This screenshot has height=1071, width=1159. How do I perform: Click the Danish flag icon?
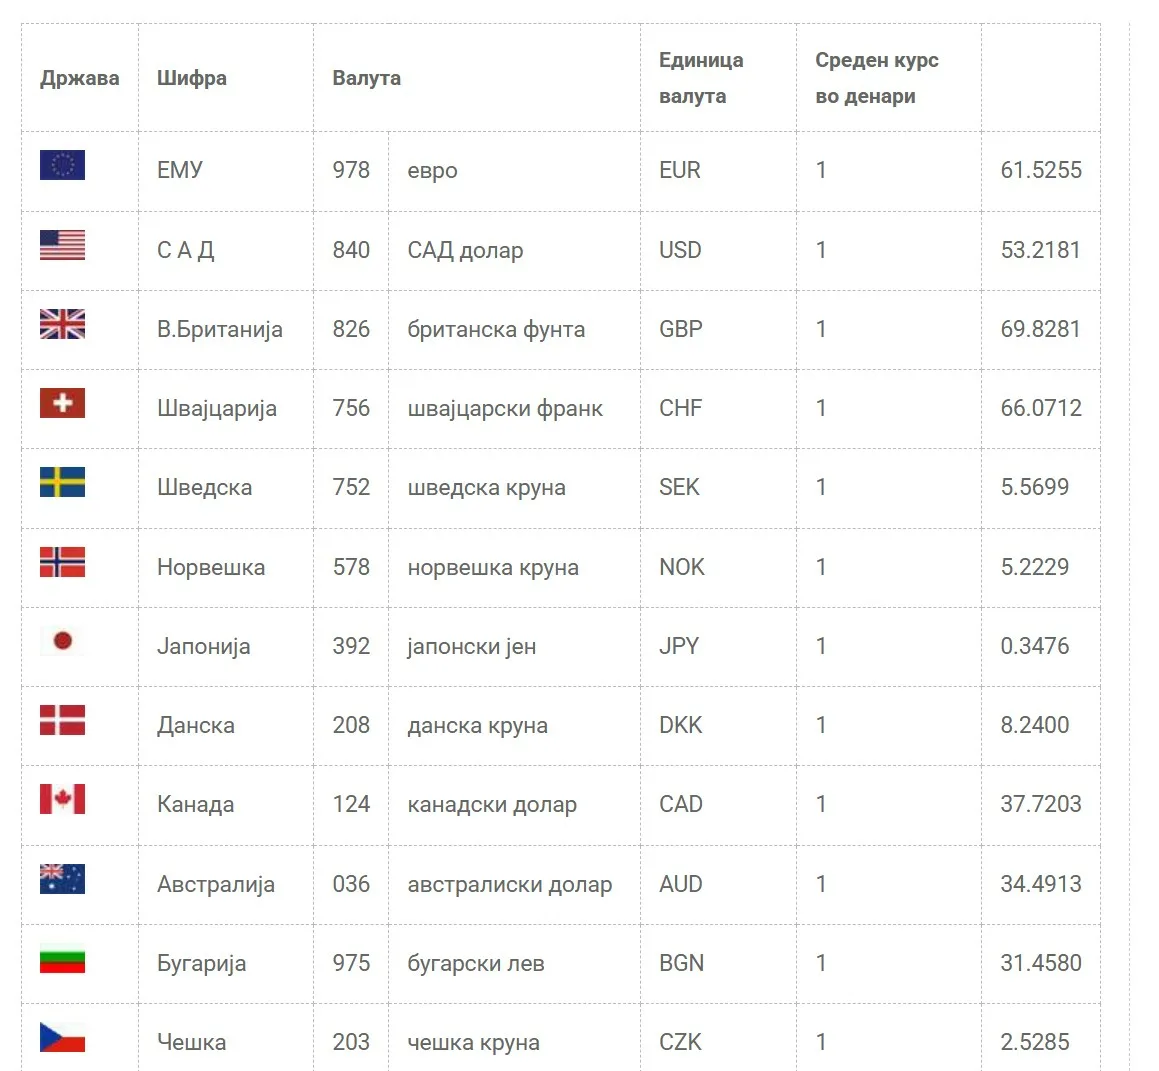coord(62,720)
